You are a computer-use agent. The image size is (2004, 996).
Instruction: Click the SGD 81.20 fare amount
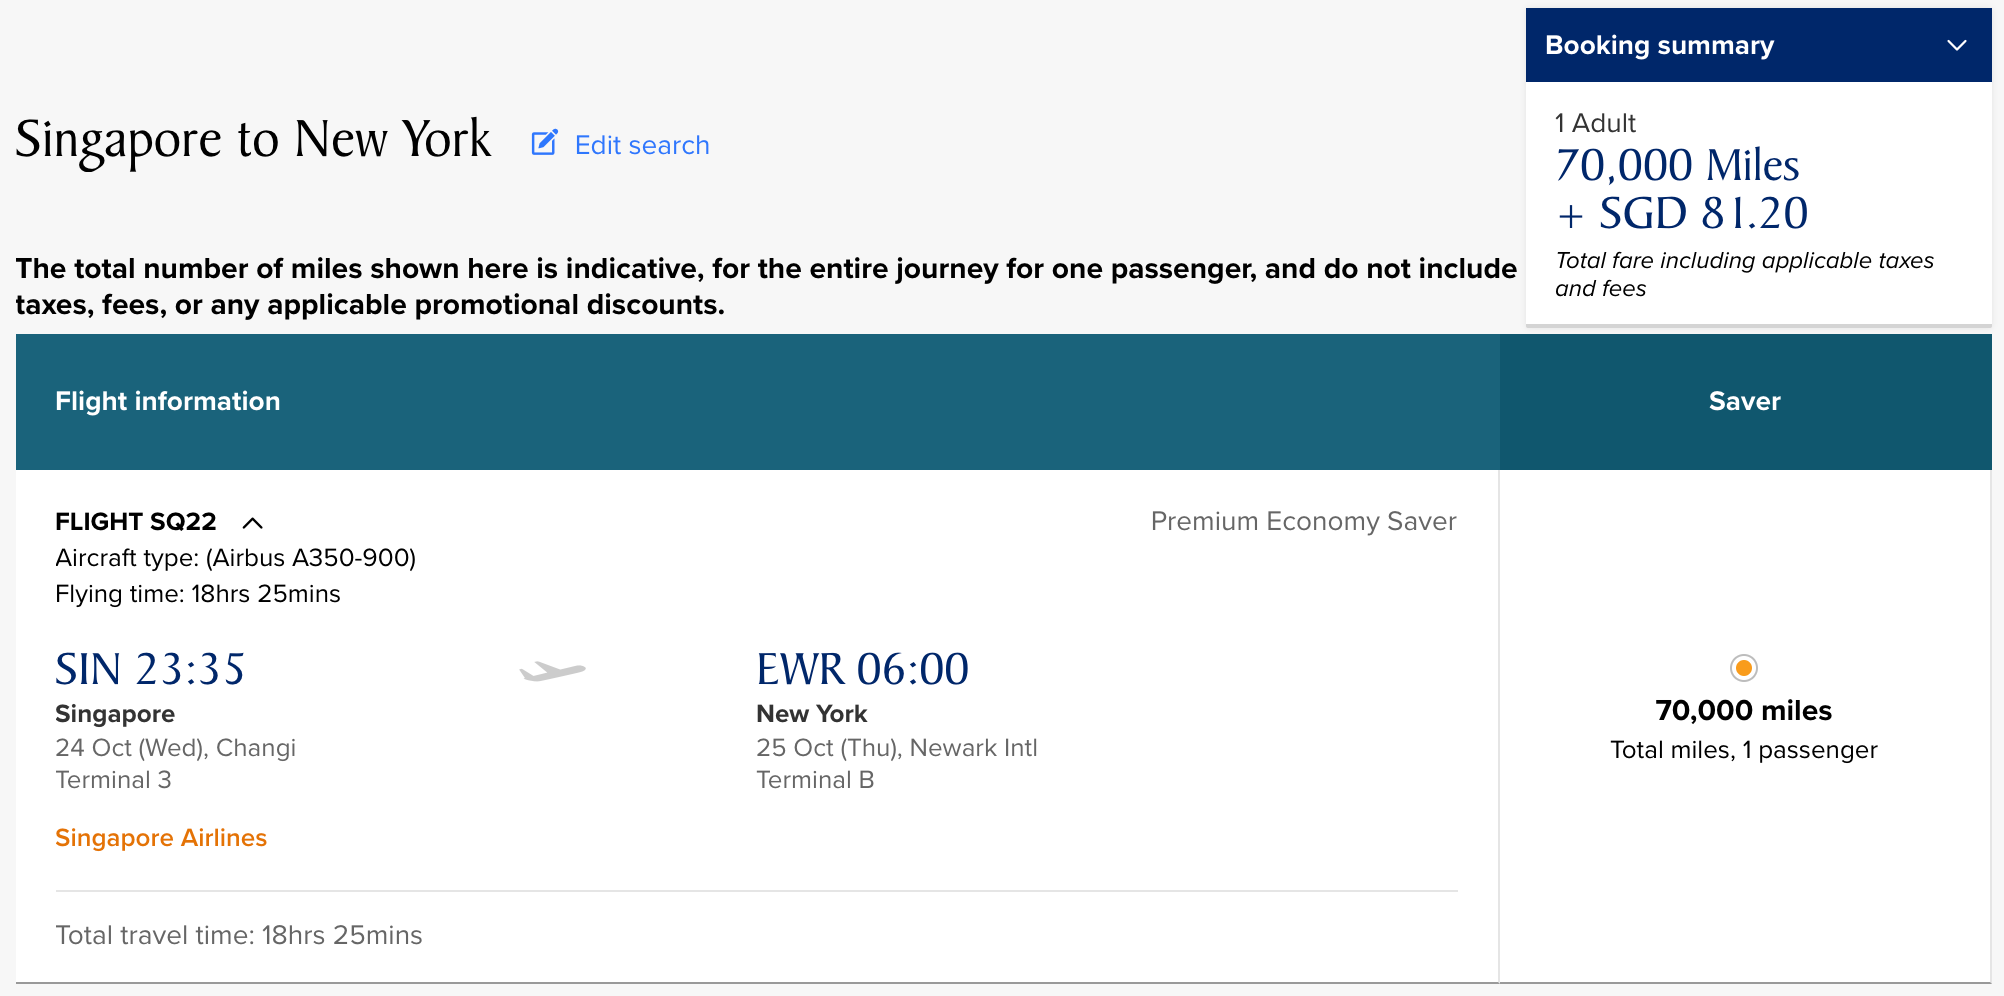pyautogui.click(x=1702, y=214)
